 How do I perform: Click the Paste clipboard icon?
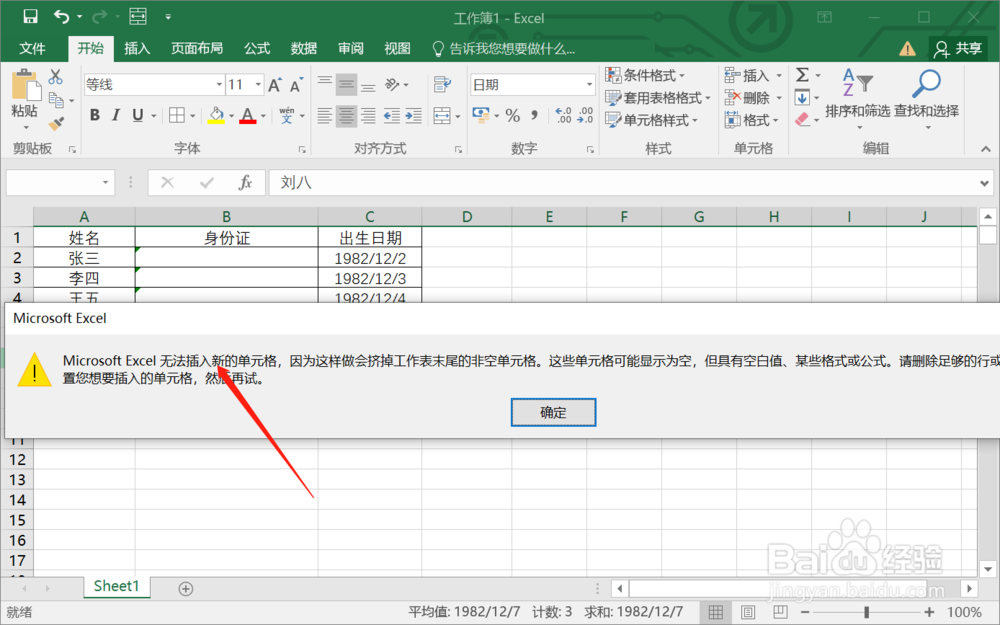point(25,86)
